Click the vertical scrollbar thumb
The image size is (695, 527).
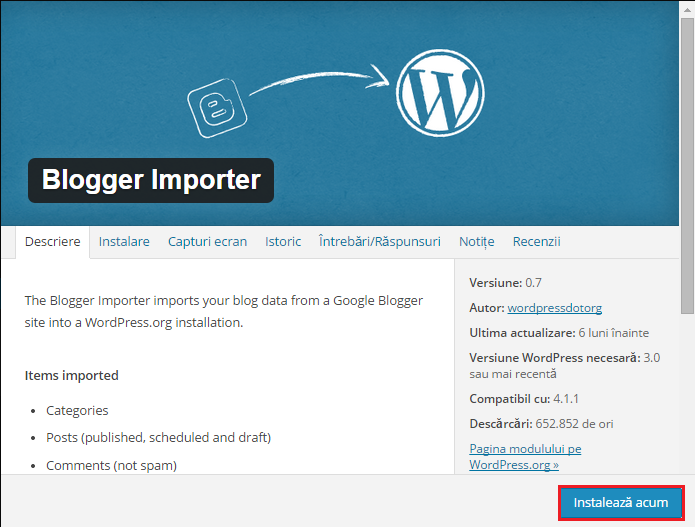coord(687,165)
